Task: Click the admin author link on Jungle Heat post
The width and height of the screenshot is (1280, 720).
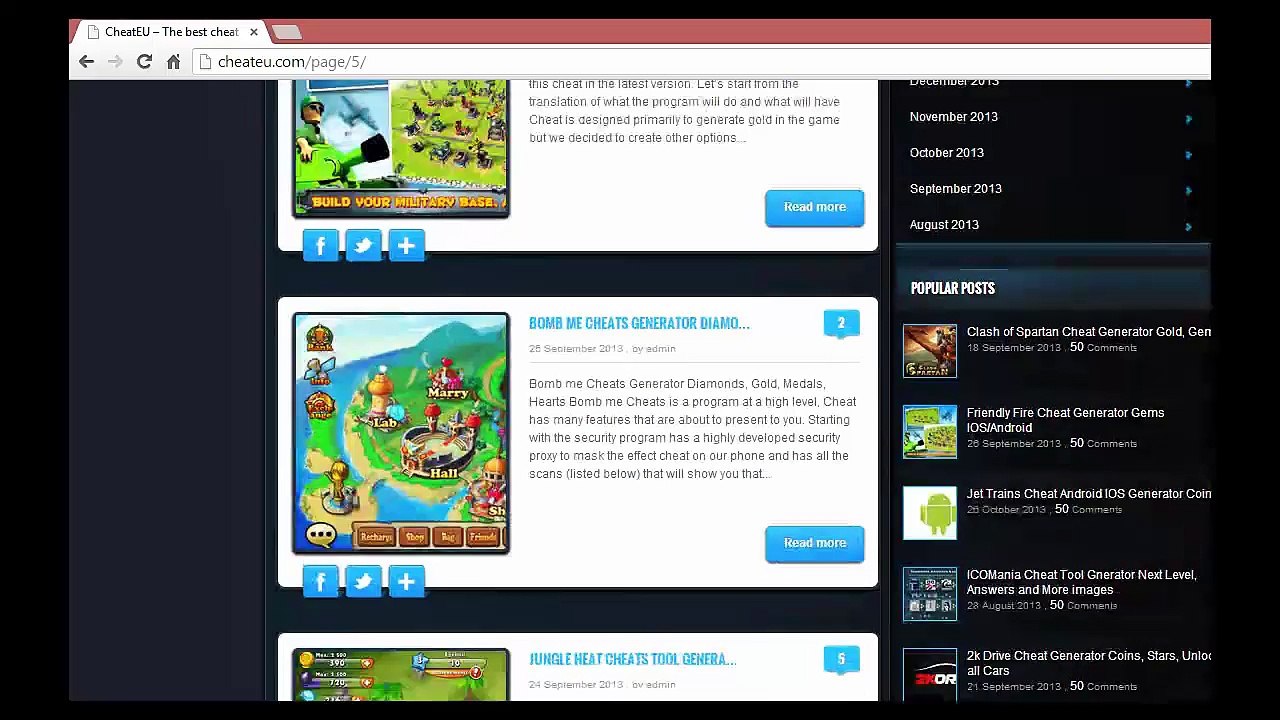Action: pos(661,685)
